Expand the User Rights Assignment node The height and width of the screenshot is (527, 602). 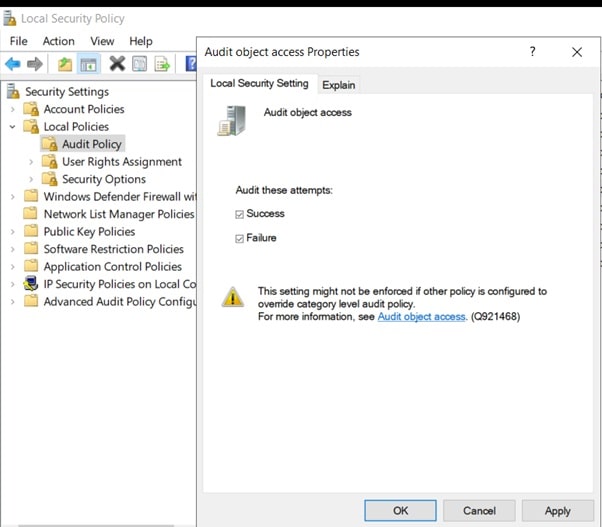click(x=31, y=162)
